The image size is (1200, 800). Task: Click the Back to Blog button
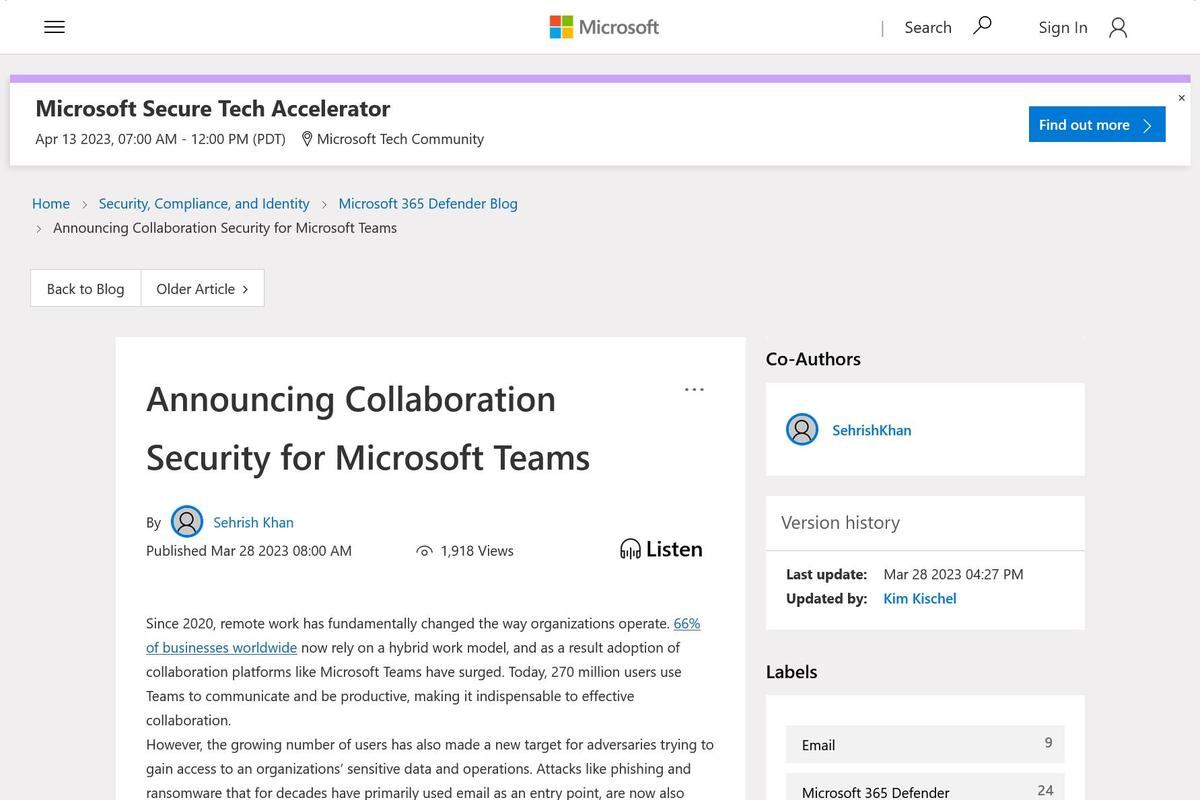[86, 288]
